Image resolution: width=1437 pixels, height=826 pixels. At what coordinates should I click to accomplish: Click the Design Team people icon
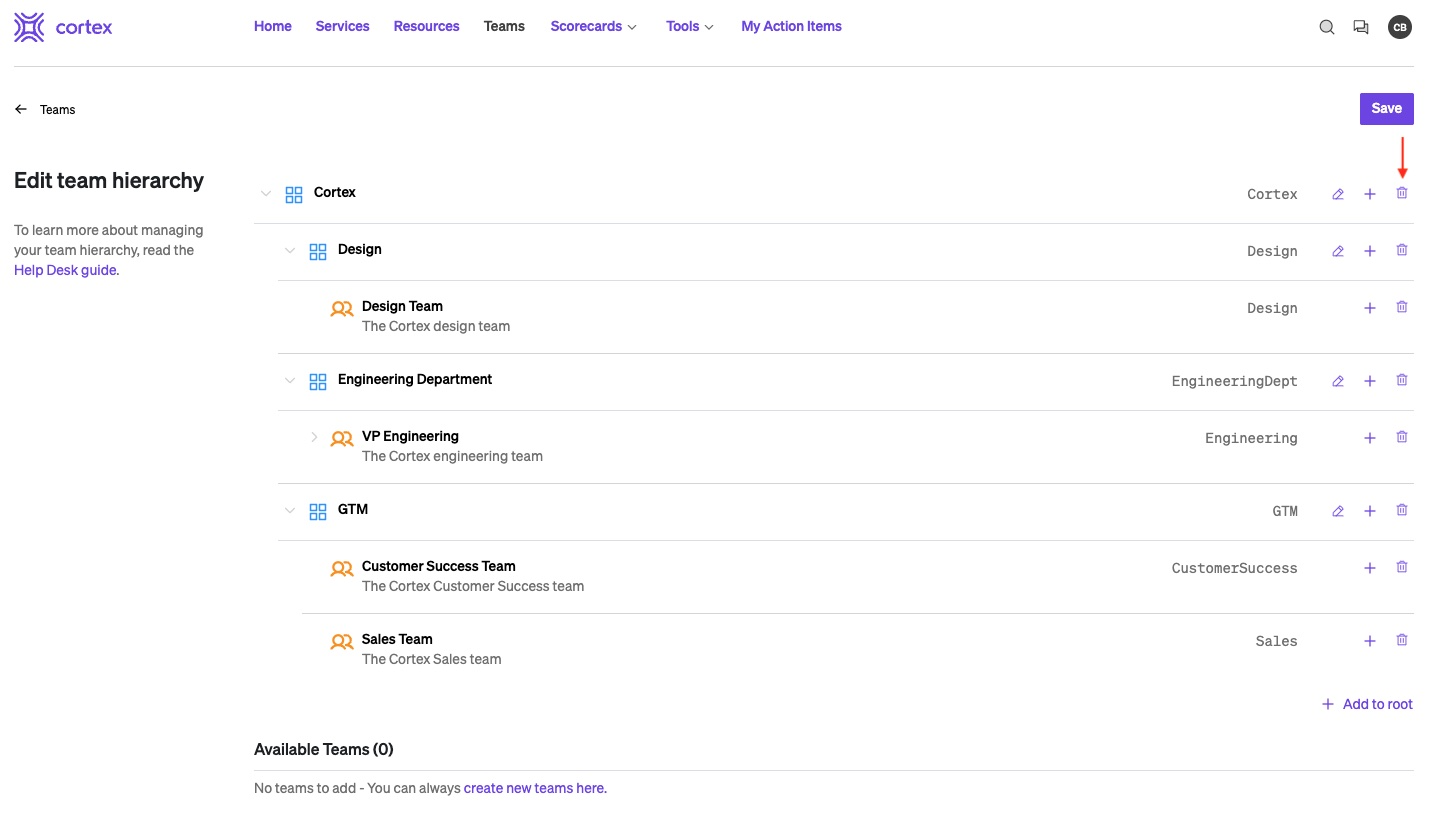pos(342,309)
